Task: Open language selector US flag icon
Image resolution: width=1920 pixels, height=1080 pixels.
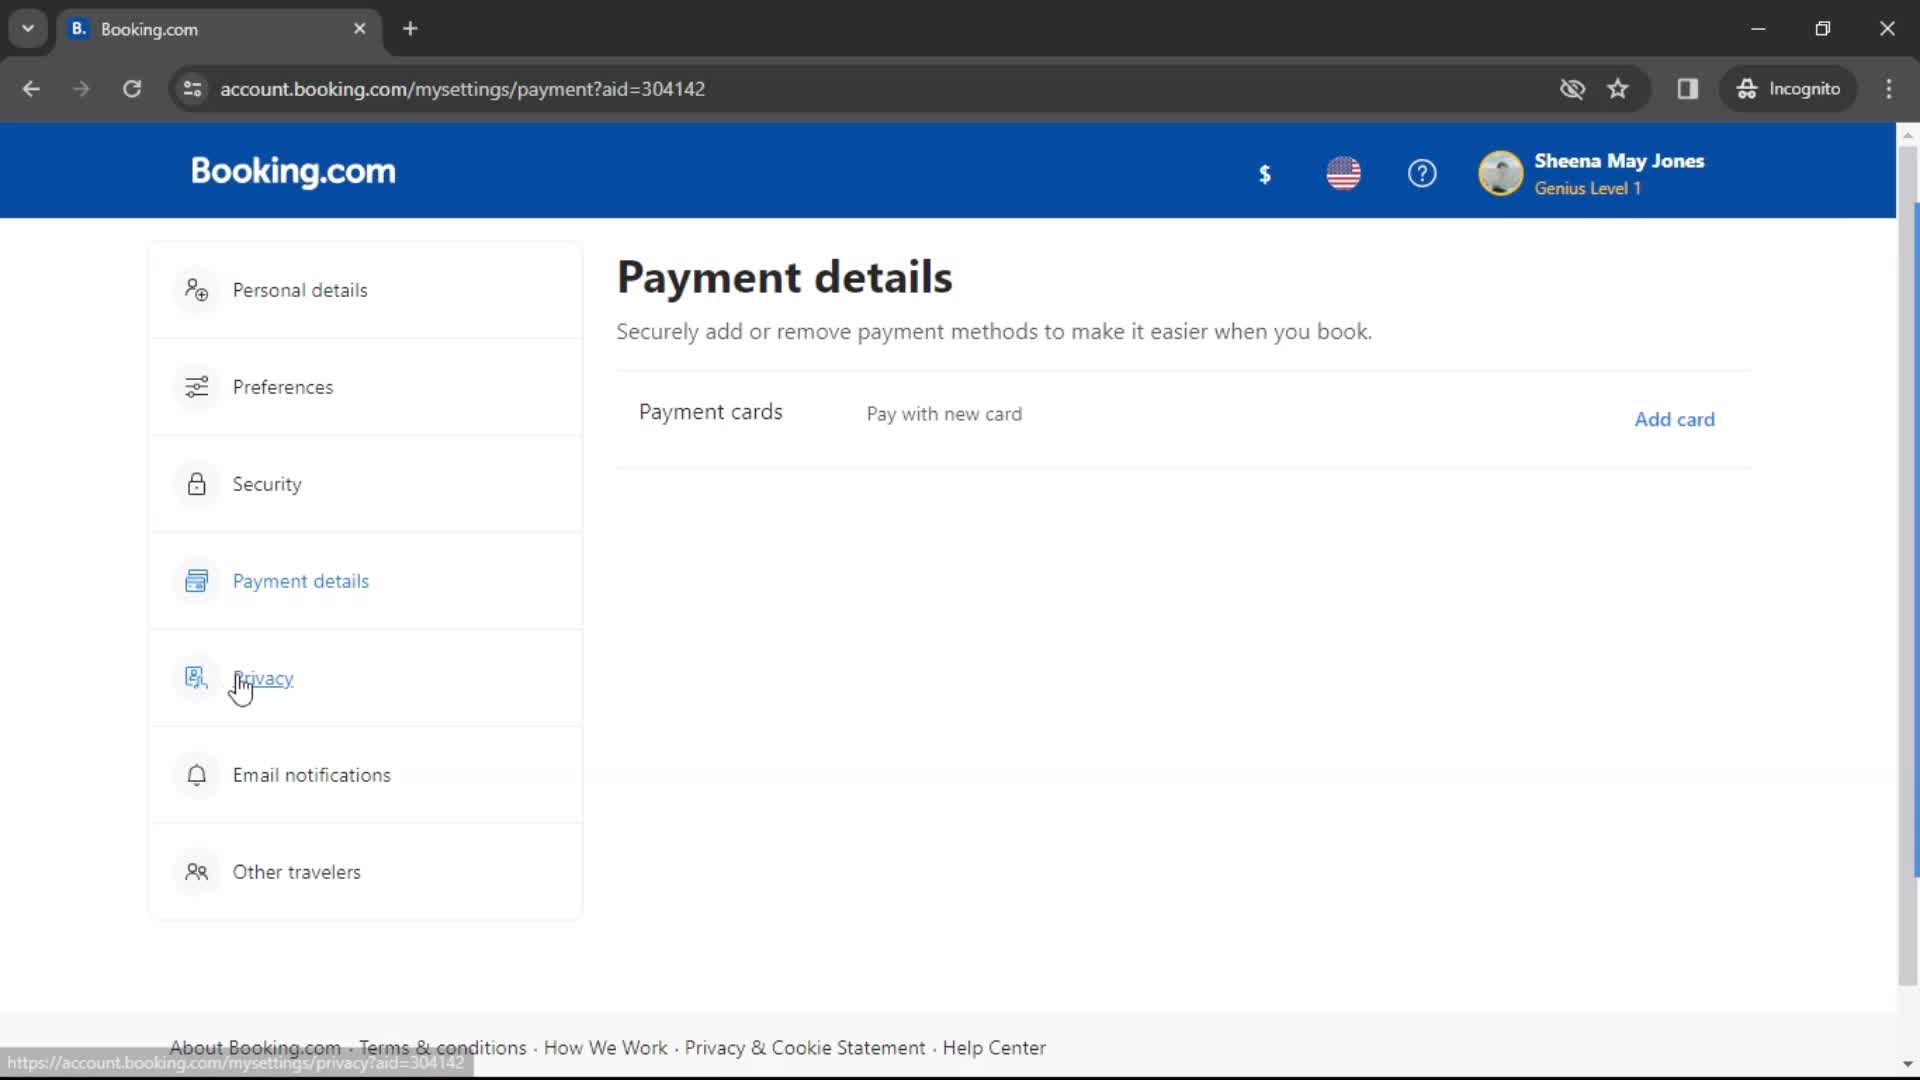Action: (x=1343, y=173)
